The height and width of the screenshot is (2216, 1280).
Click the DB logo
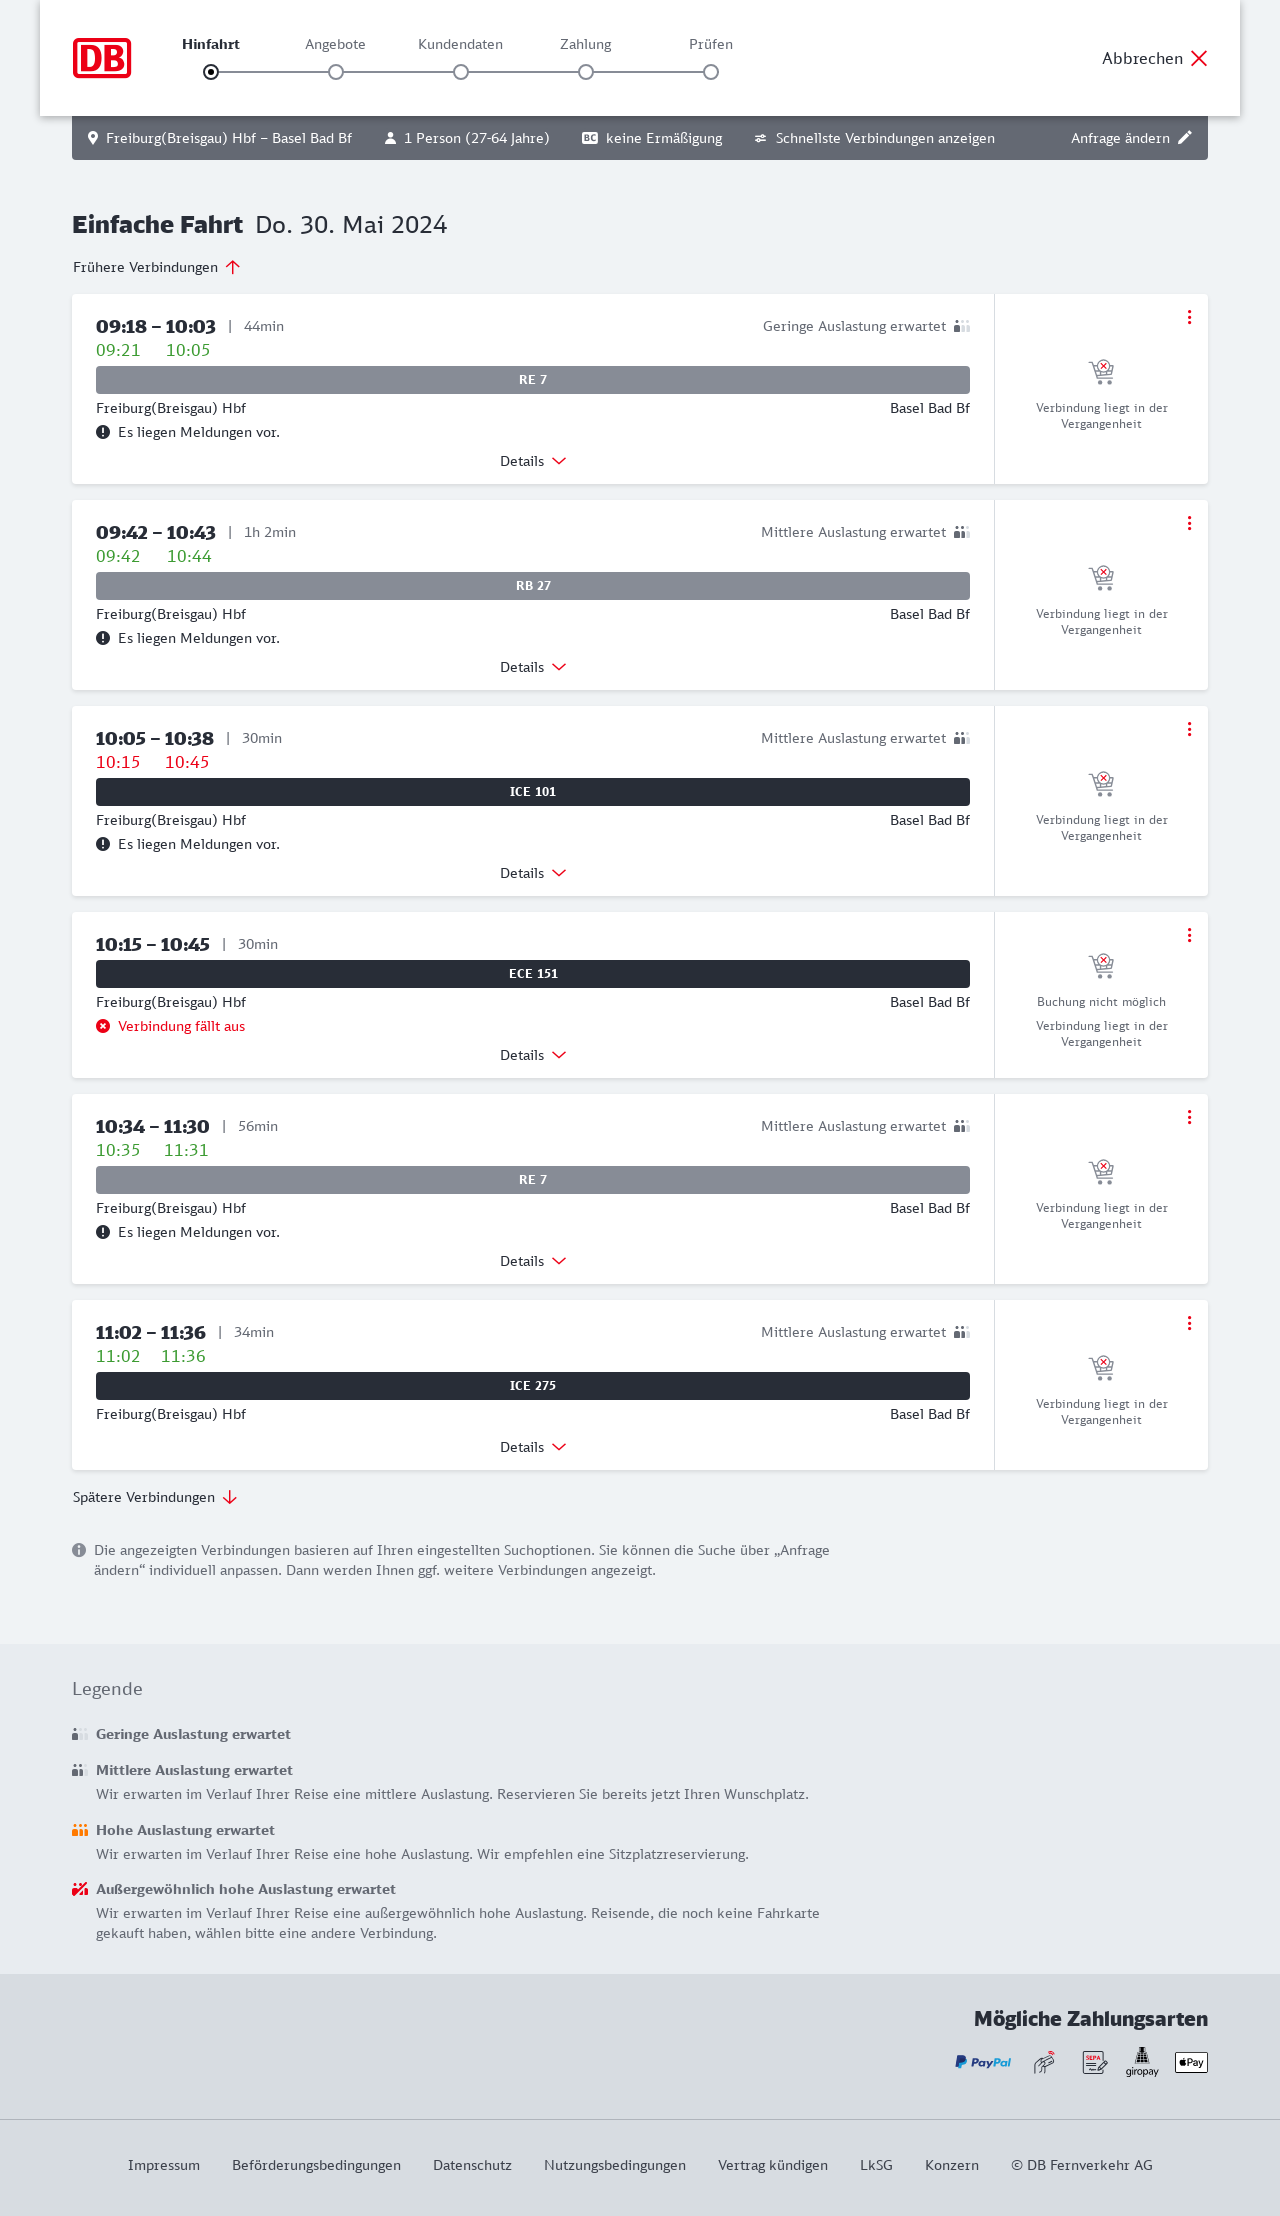[102, 58]
